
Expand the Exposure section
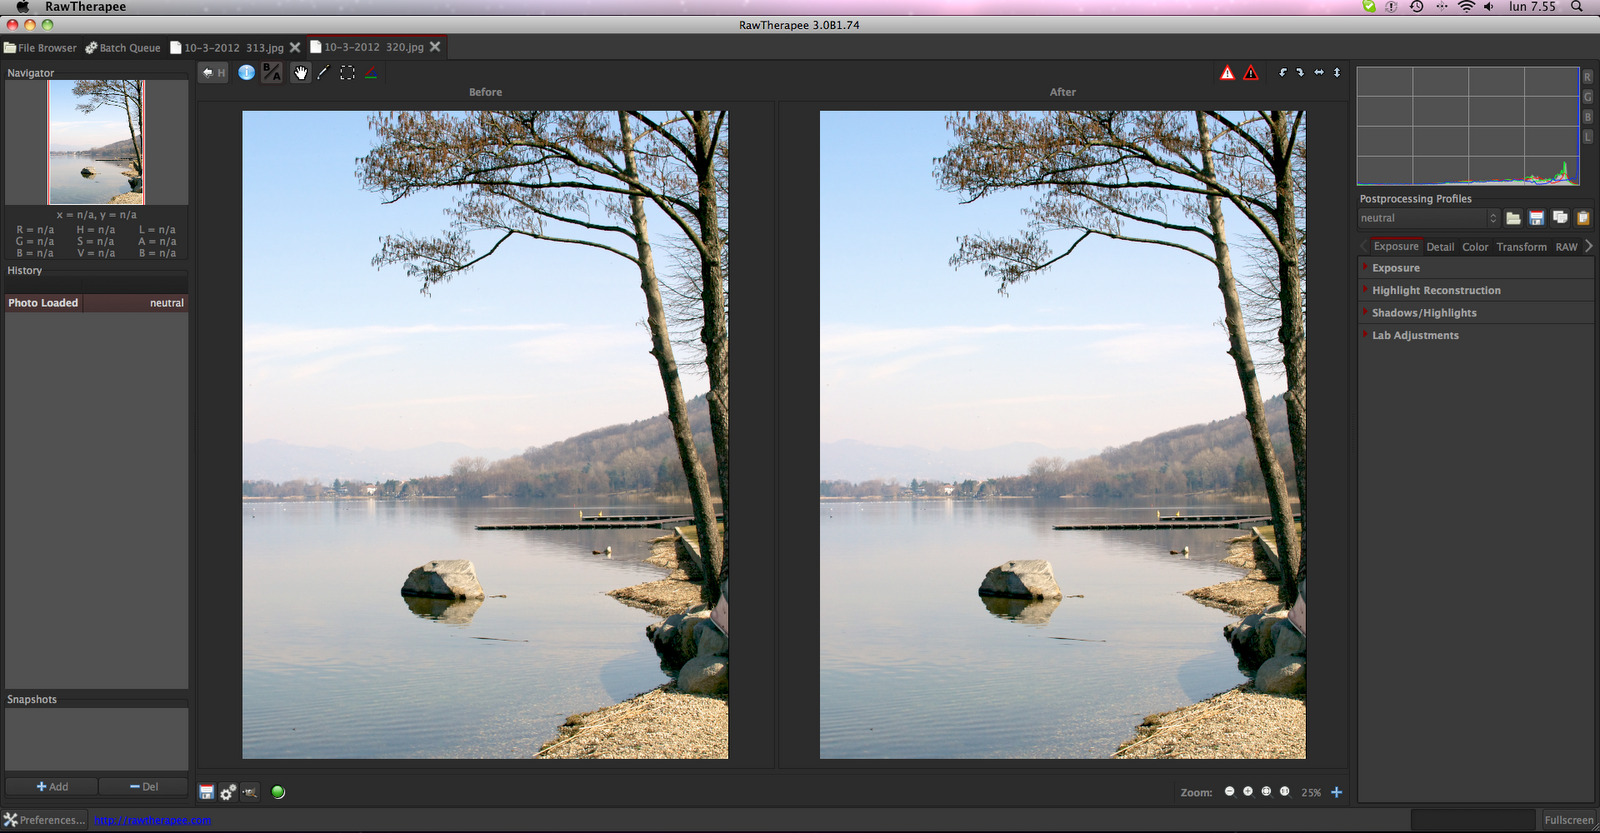coord(1475,268)
